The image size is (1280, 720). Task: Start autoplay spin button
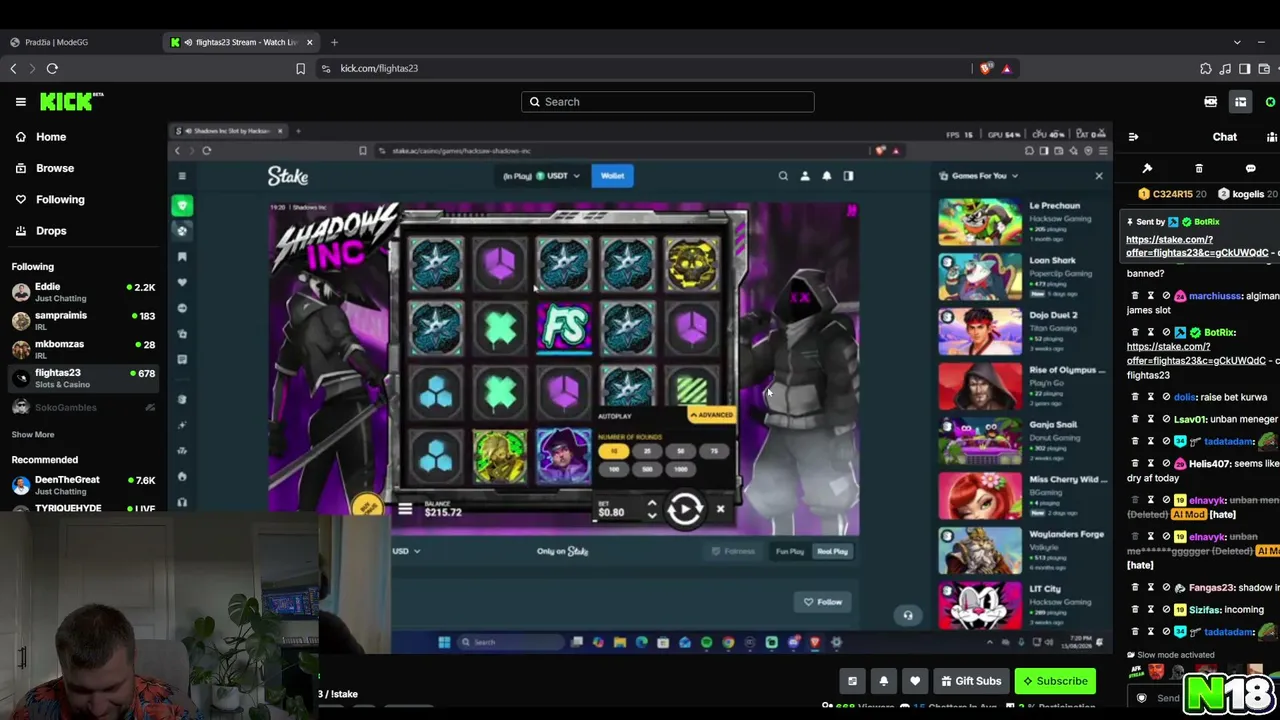(x=685, y=510)
